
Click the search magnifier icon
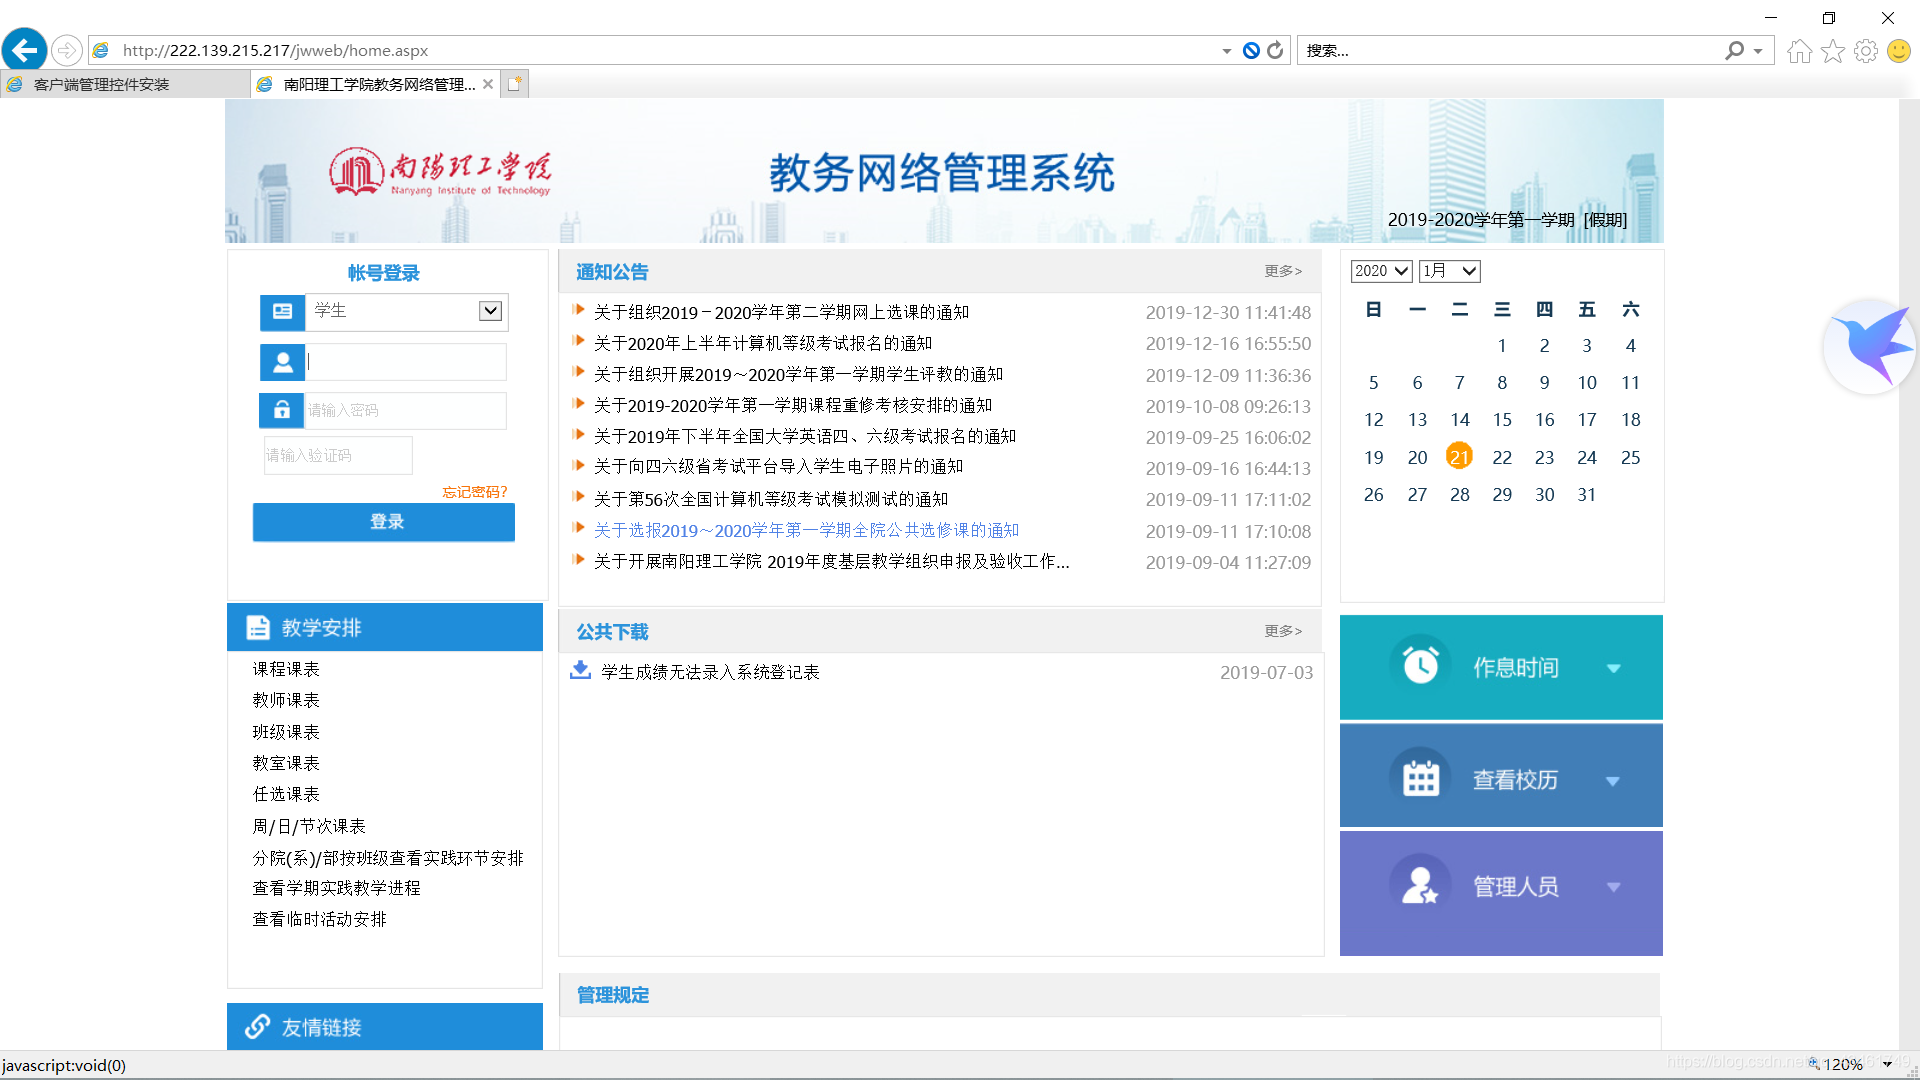click(1735, 50)
